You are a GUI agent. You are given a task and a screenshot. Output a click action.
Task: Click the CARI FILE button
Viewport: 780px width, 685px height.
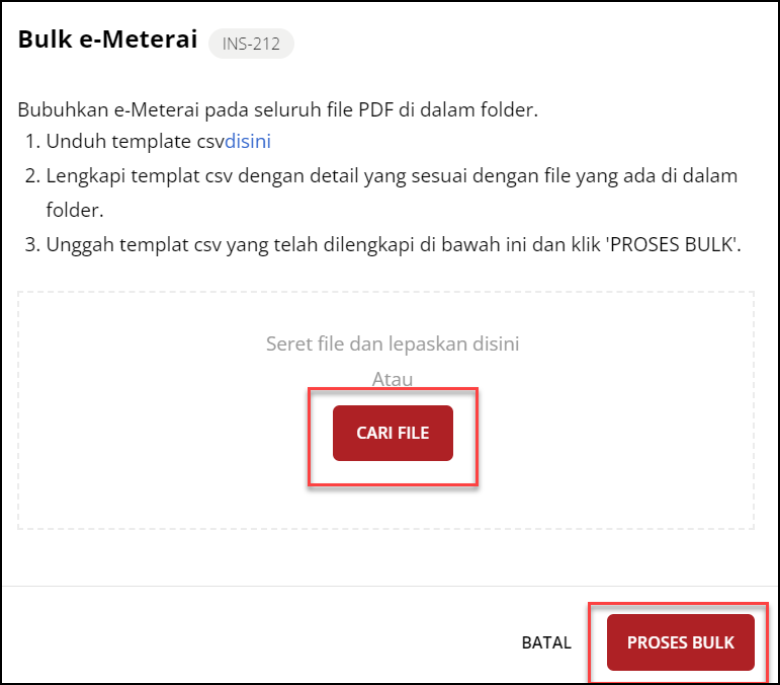[x=392, y=433]
